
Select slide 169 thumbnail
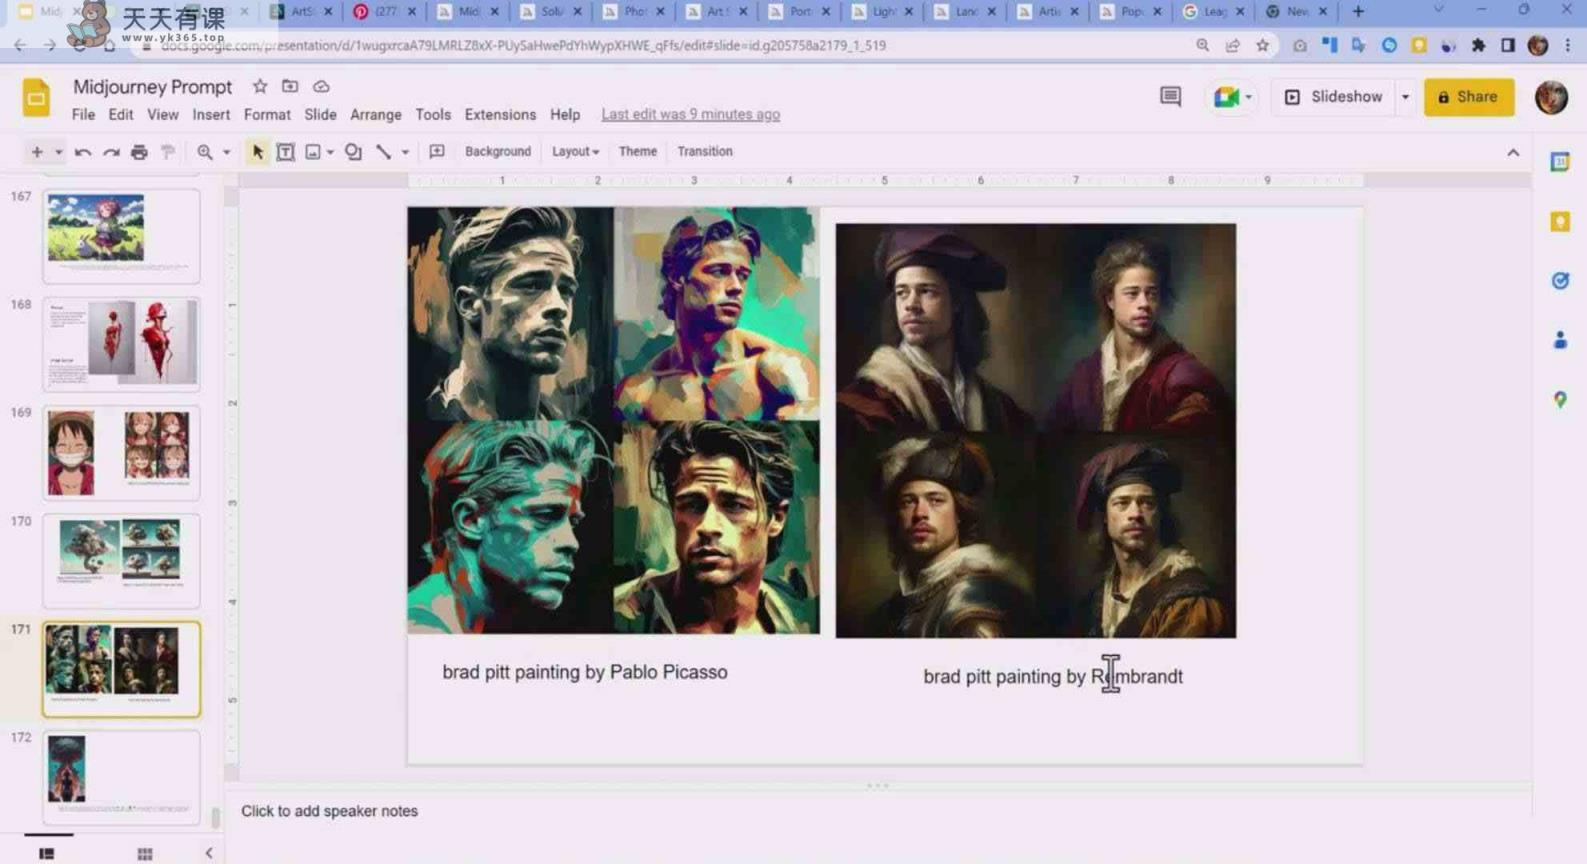coord(121,452)
